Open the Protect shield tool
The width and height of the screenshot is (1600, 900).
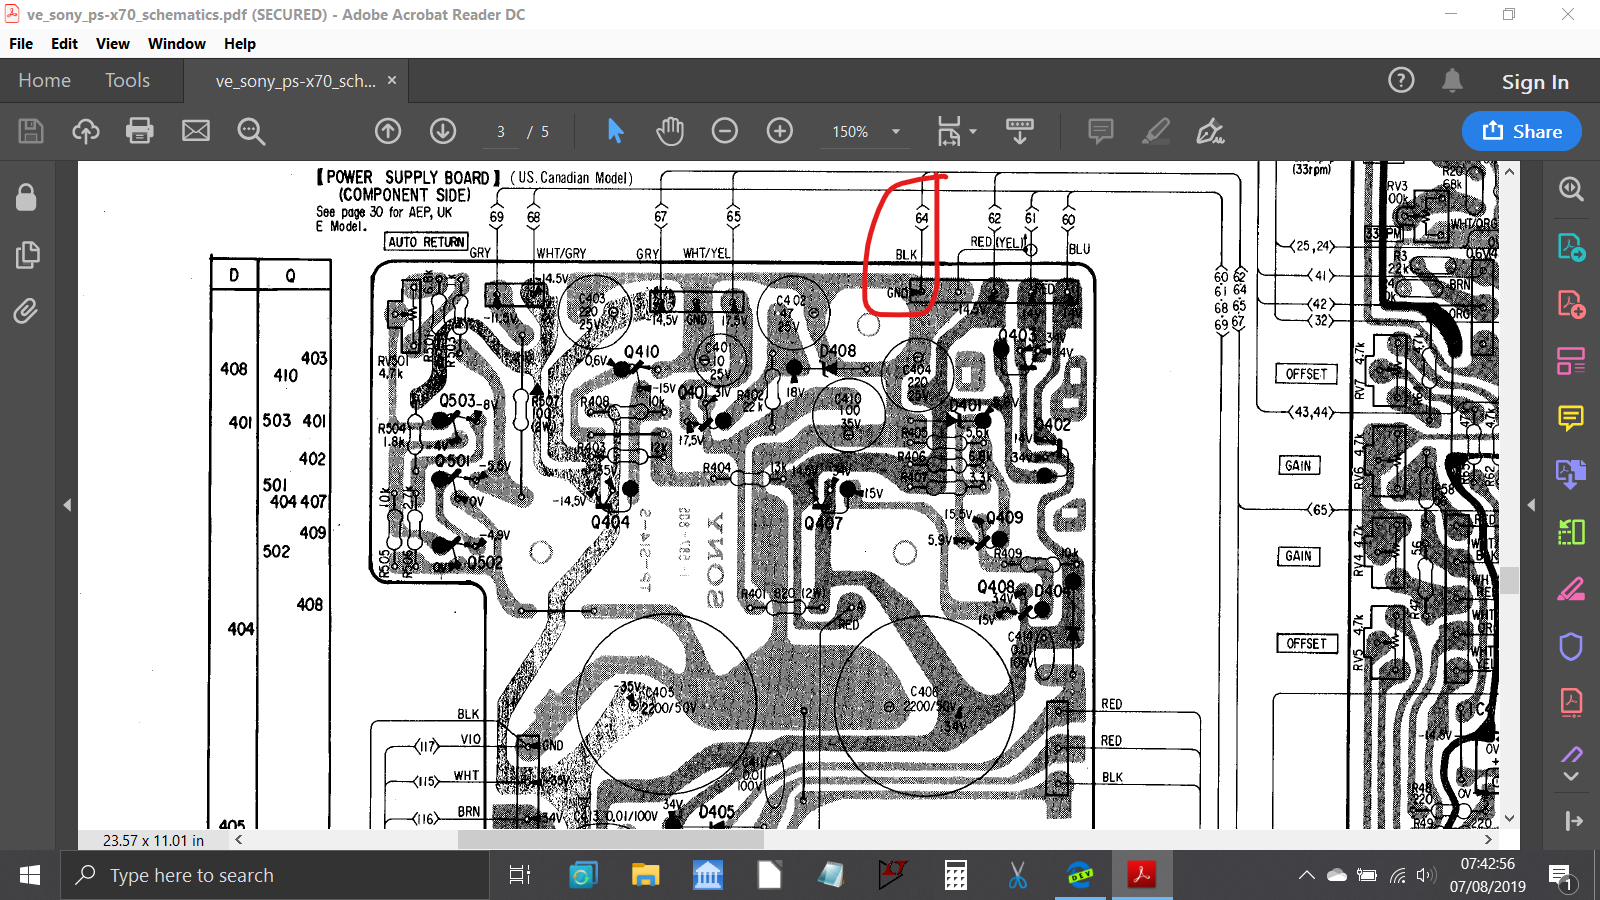point(1571,646)
